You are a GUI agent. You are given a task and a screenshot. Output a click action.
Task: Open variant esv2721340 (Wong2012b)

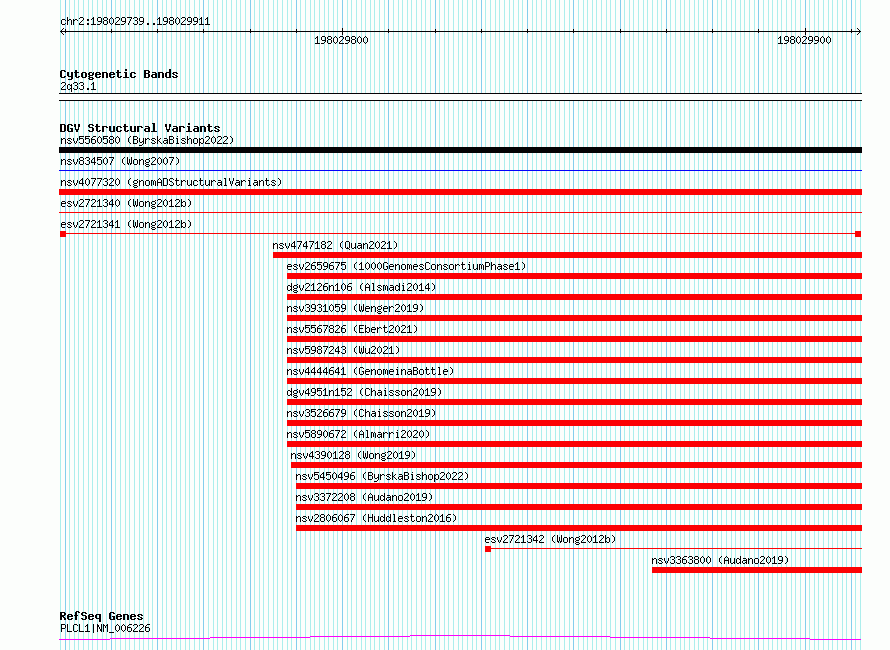(126, 203)
